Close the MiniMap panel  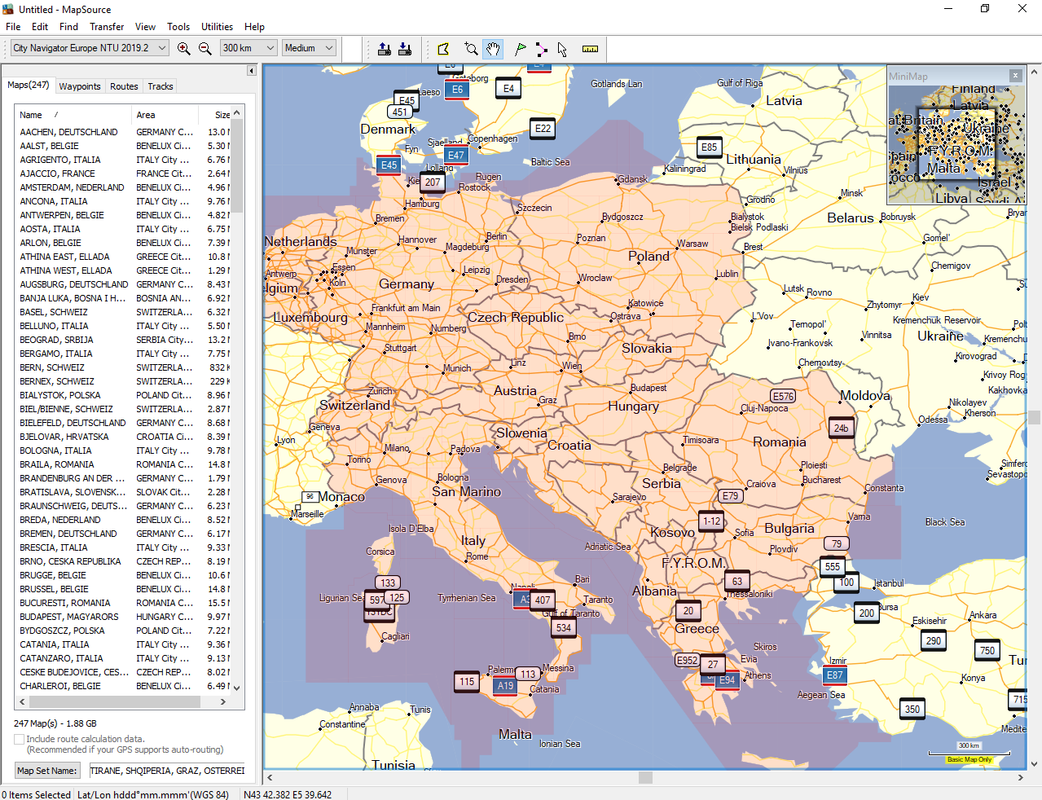pyautogui.click(x=1015, y=76)
